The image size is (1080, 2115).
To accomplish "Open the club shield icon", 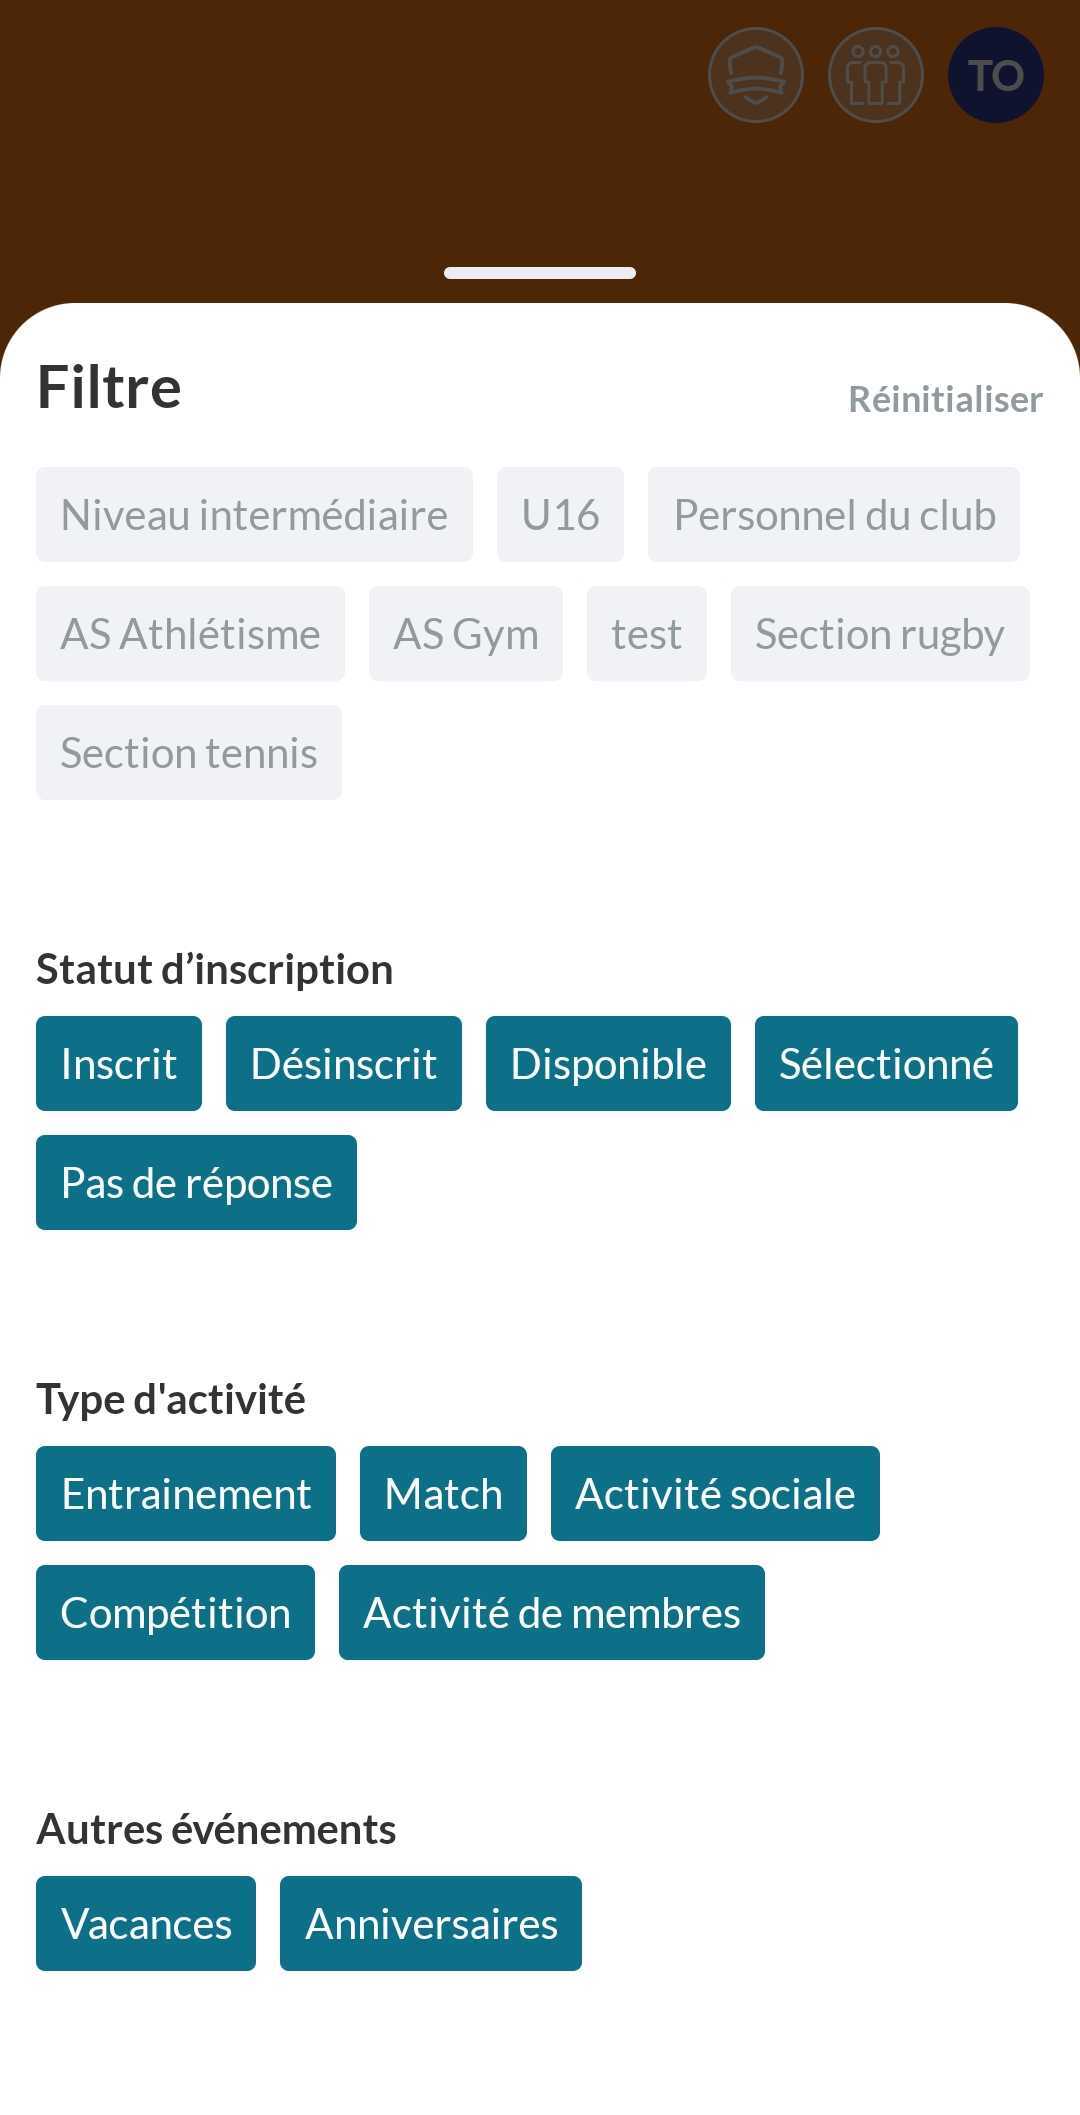I will tap(755, 75).
